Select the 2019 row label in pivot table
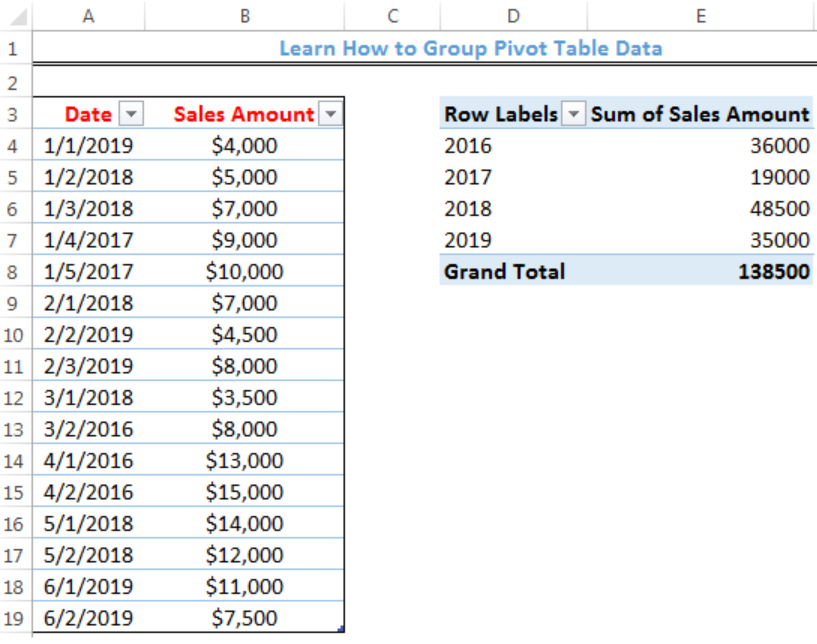The width and height of the screenshot is (817, 644). pos(463,240)
